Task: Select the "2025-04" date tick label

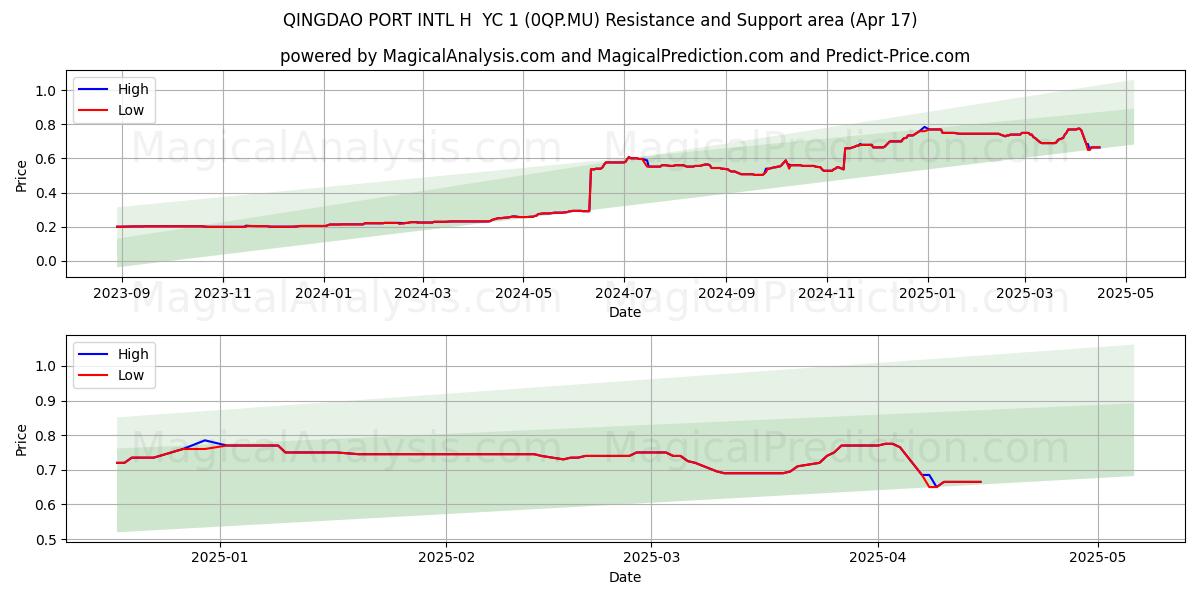Action: 878,558
